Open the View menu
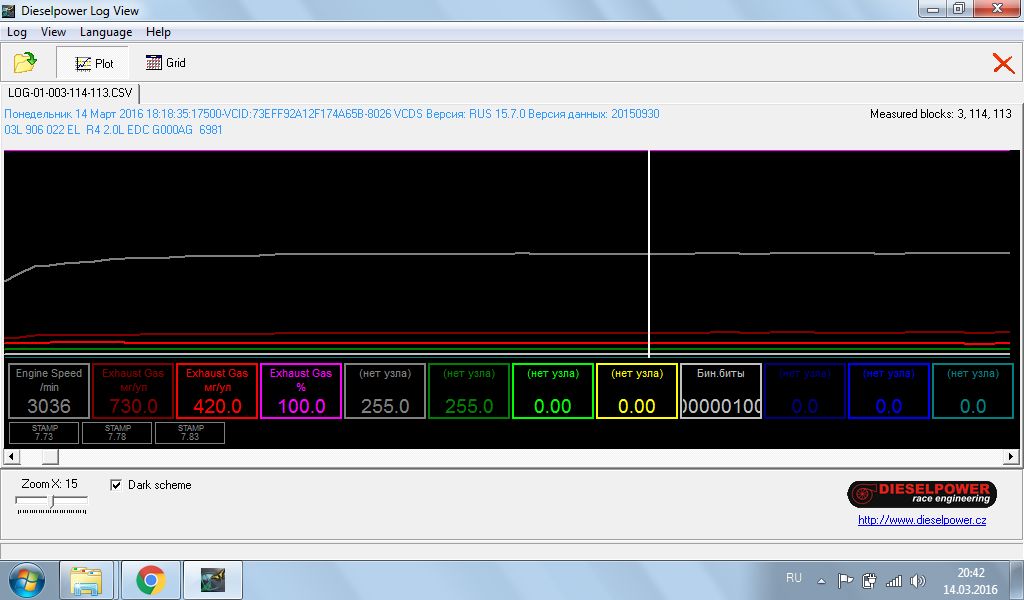The width and height of the screenshot is (1024, 600). pyautogui.click(x=53, y=32)
